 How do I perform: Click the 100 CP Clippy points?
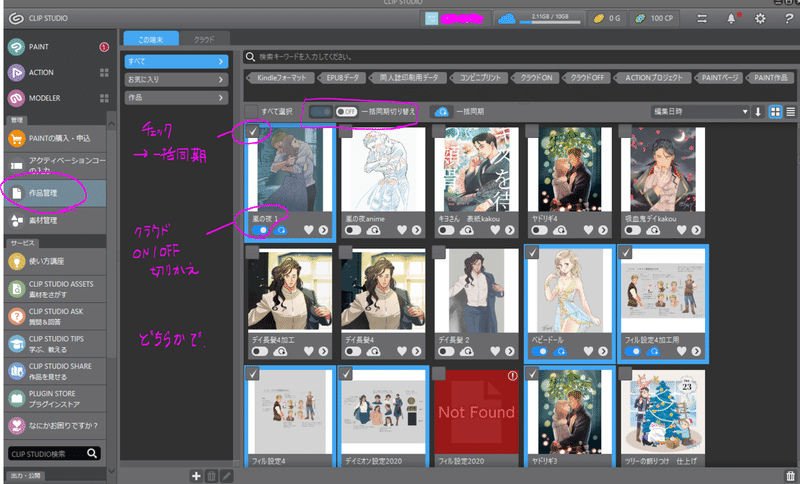click(654, 18)
